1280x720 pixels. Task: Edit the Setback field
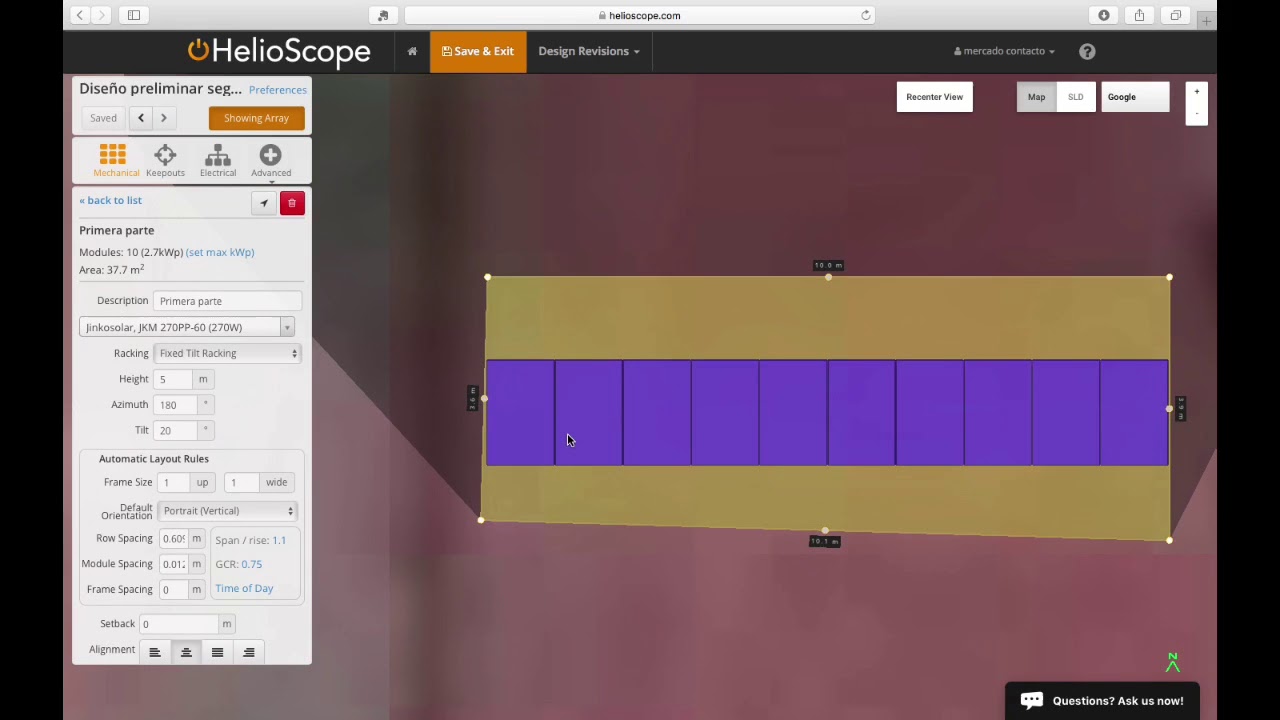pyautogui.click(x=179, y=624)
